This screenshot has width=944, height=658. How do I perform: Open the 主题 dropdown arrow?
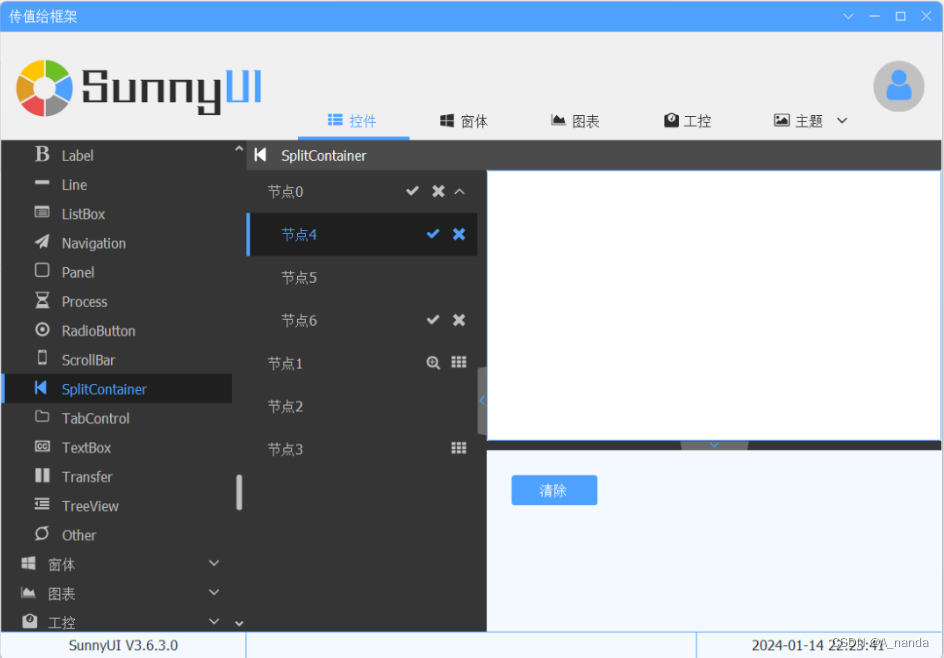[x=842, y=121]
